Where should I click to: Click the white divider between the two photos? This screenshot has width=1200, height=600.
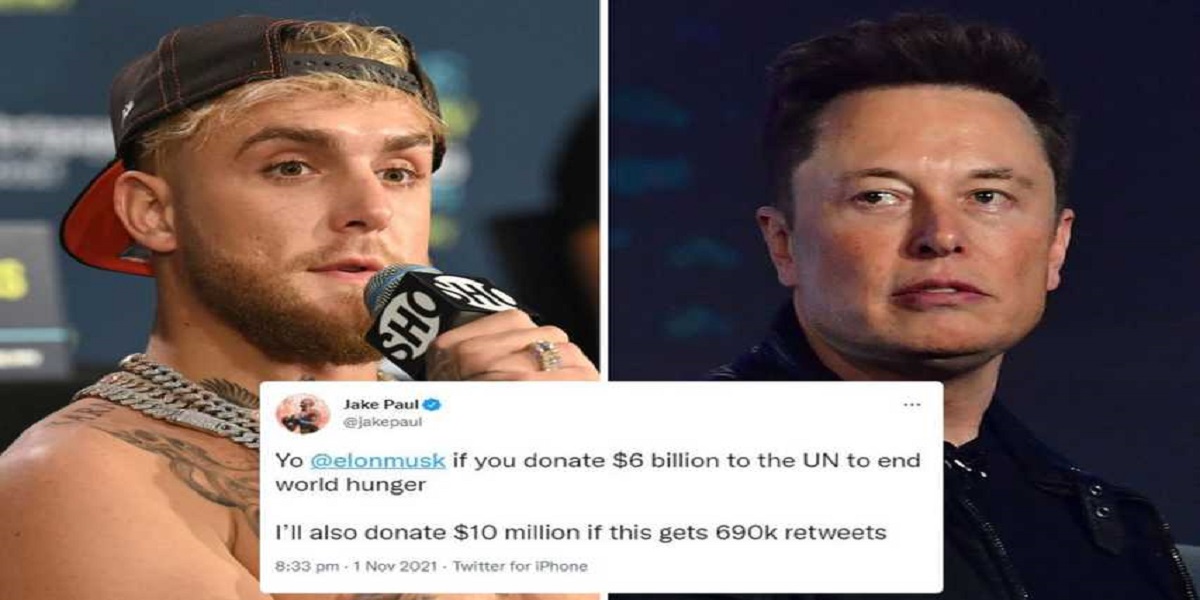603,190
